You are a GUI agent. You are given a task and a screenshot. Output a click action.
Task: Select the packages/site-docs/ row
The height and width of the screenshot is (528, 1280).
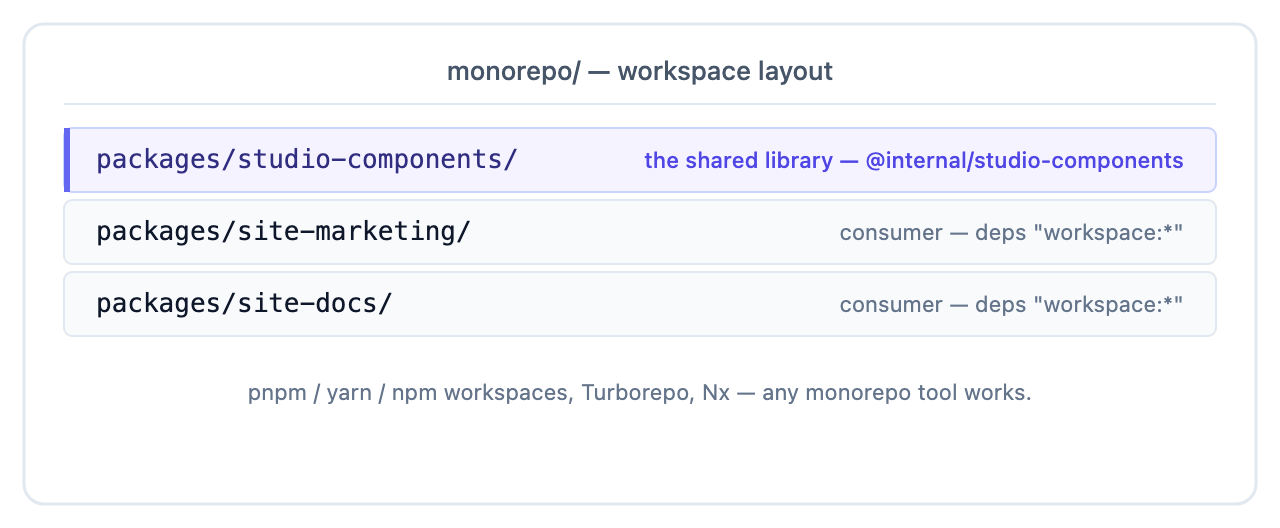point(640,304)
